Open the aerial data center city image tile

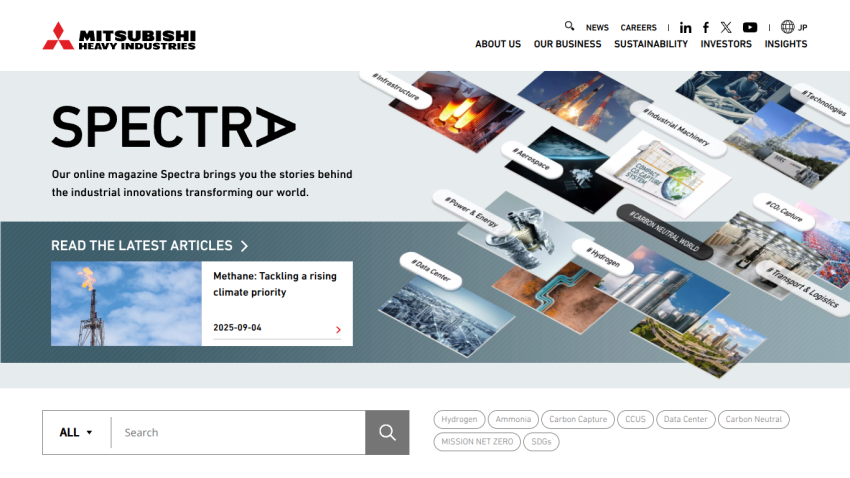pyautogui.click(x=446, y=318)
